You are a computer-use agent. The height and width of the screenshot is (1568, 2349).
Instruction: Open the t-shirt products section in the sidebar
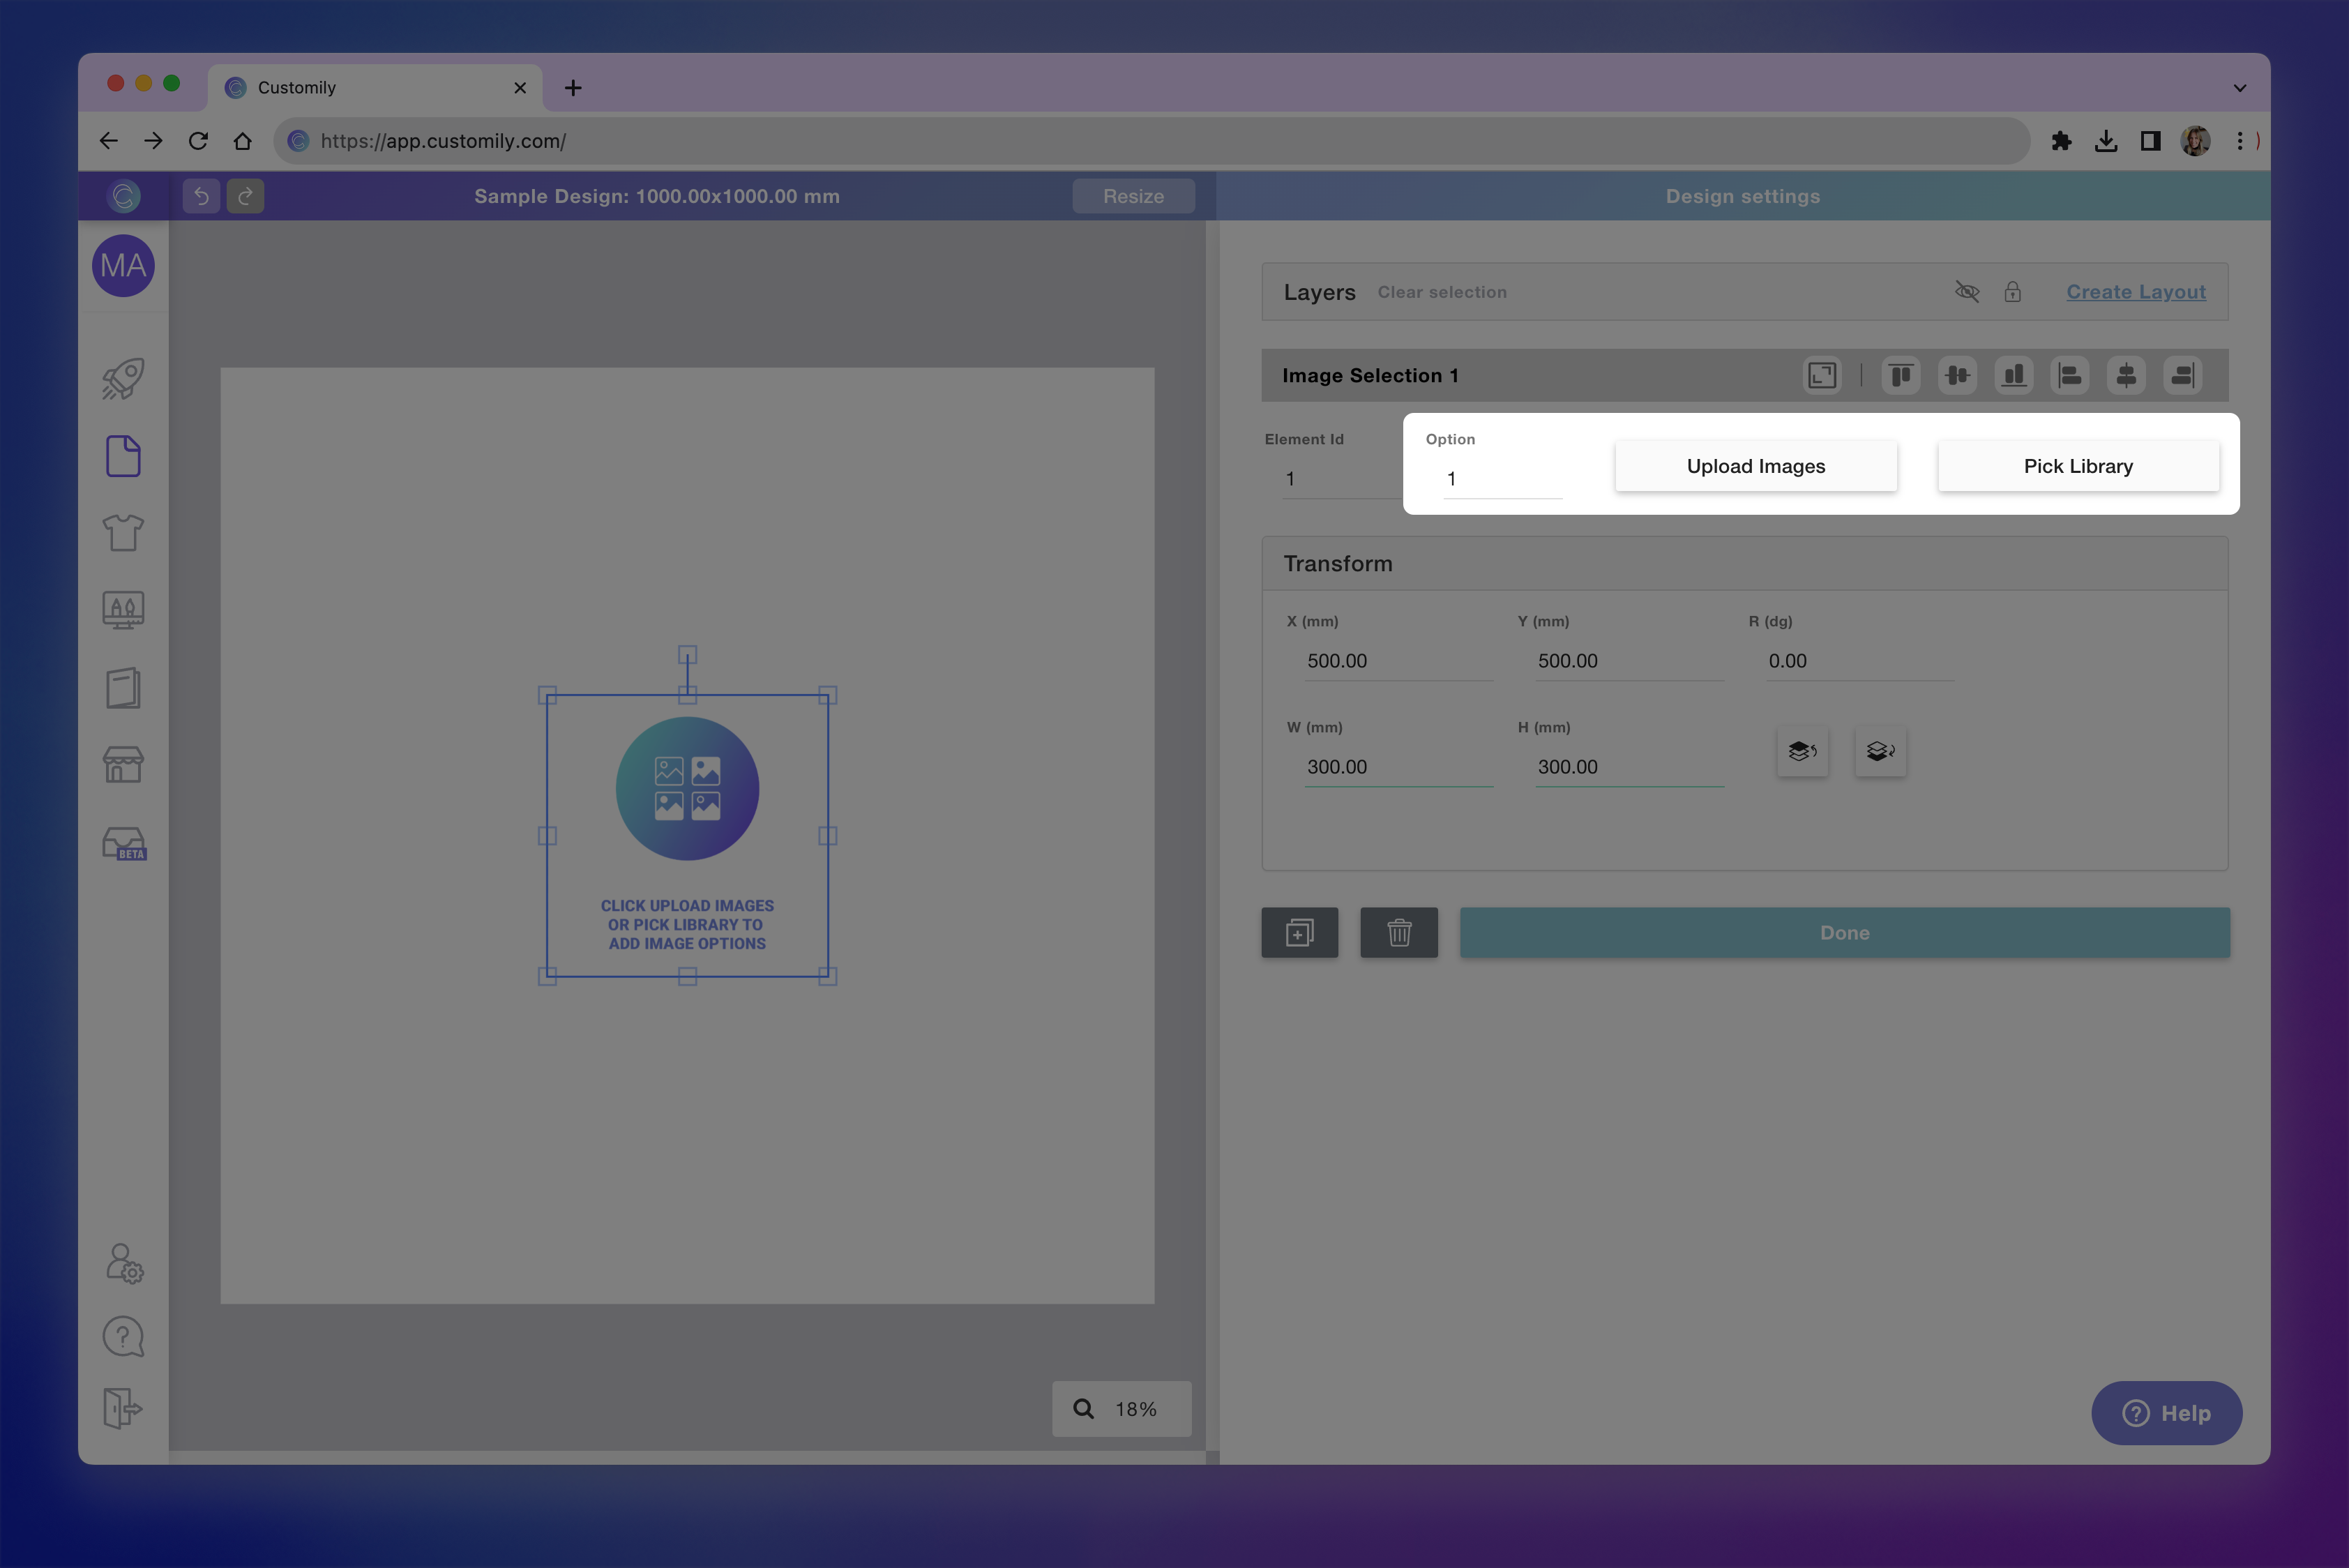click(122, 533)
